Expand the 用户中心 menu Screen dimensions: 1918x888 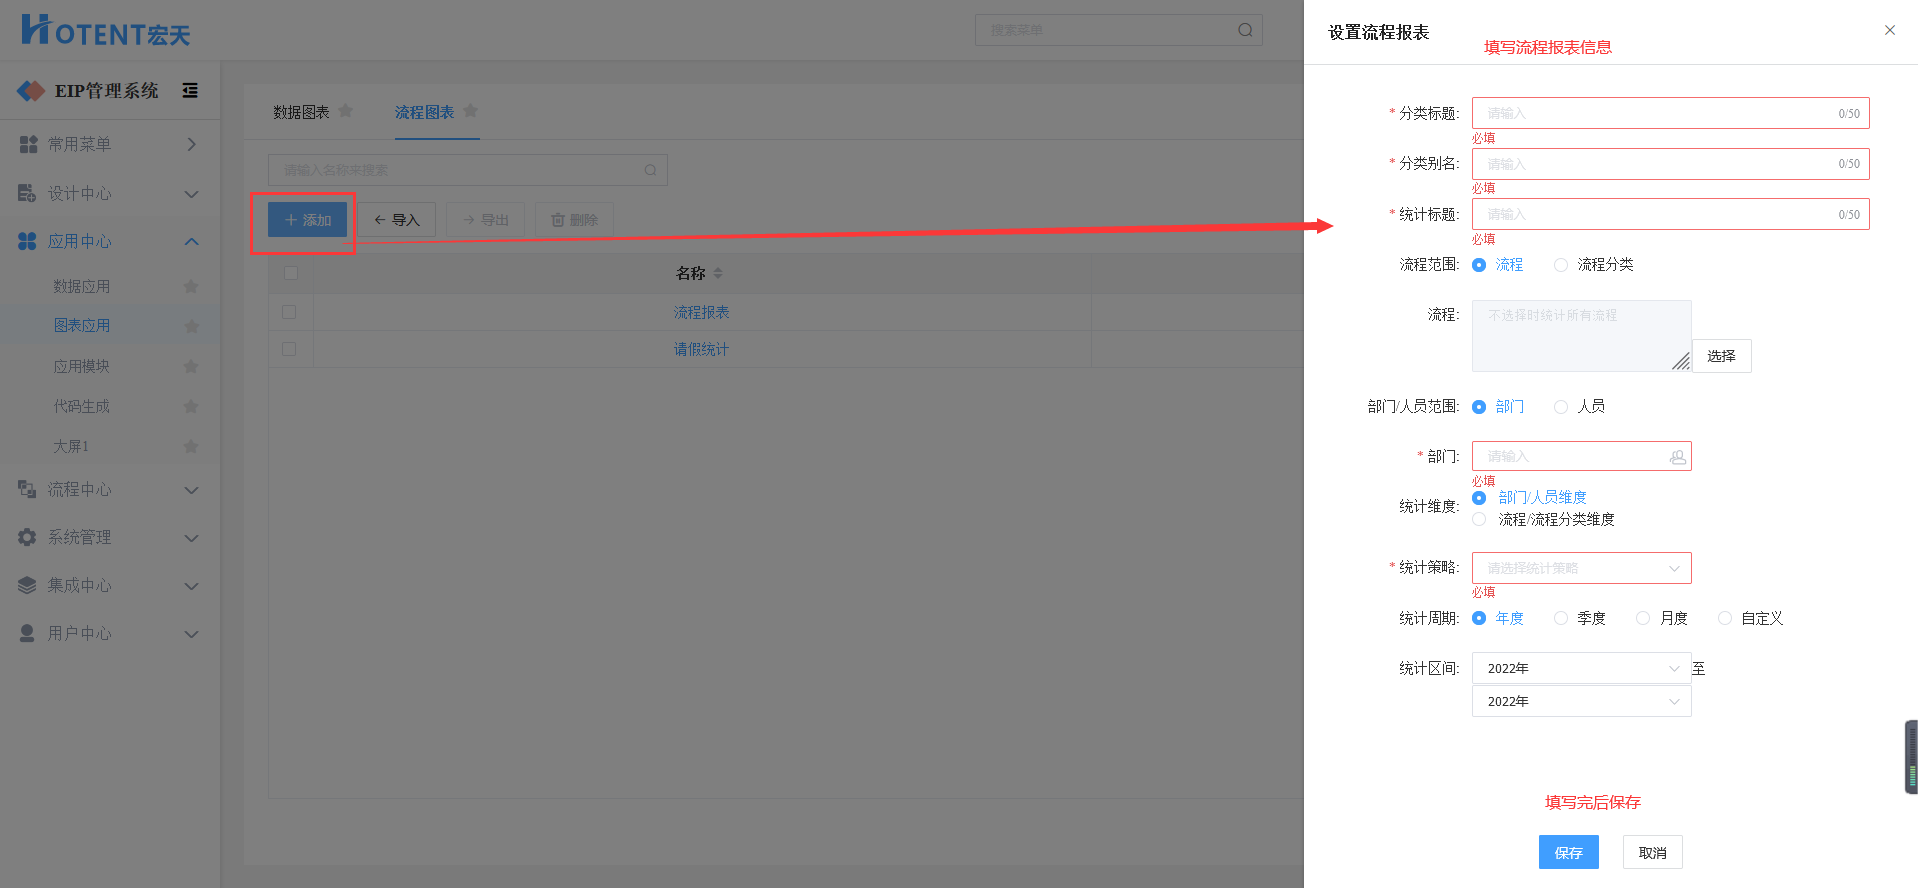[x=110, y=633]
